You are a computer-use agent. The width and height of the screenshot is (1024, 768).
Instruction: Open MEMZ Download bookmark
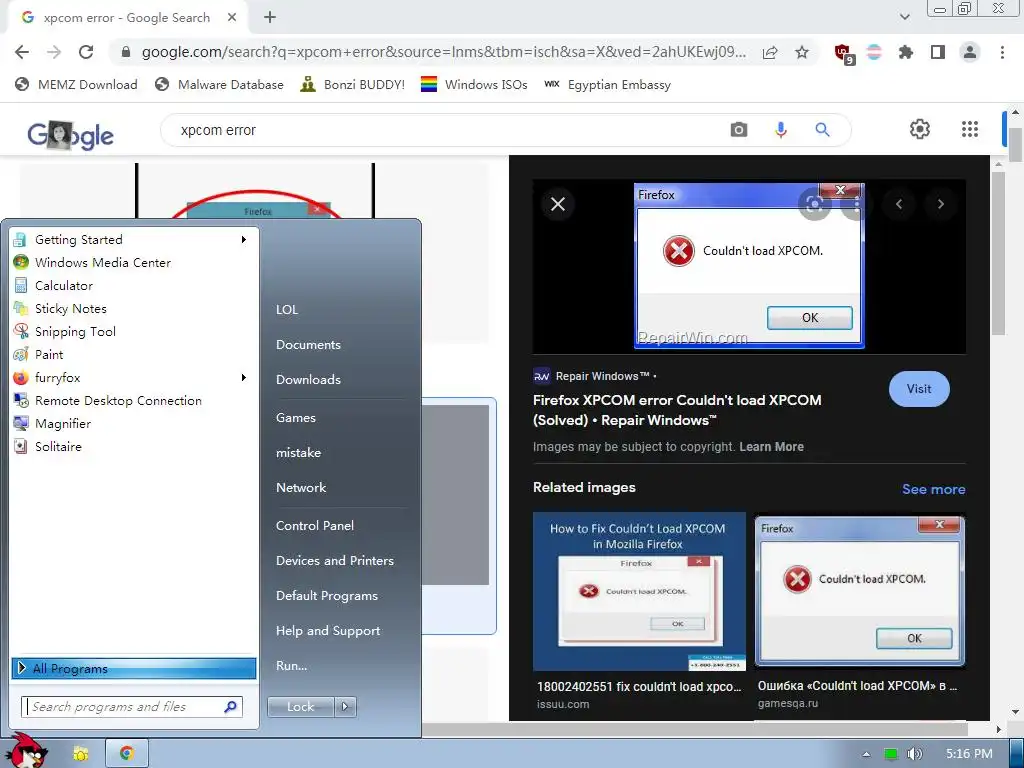76,84
